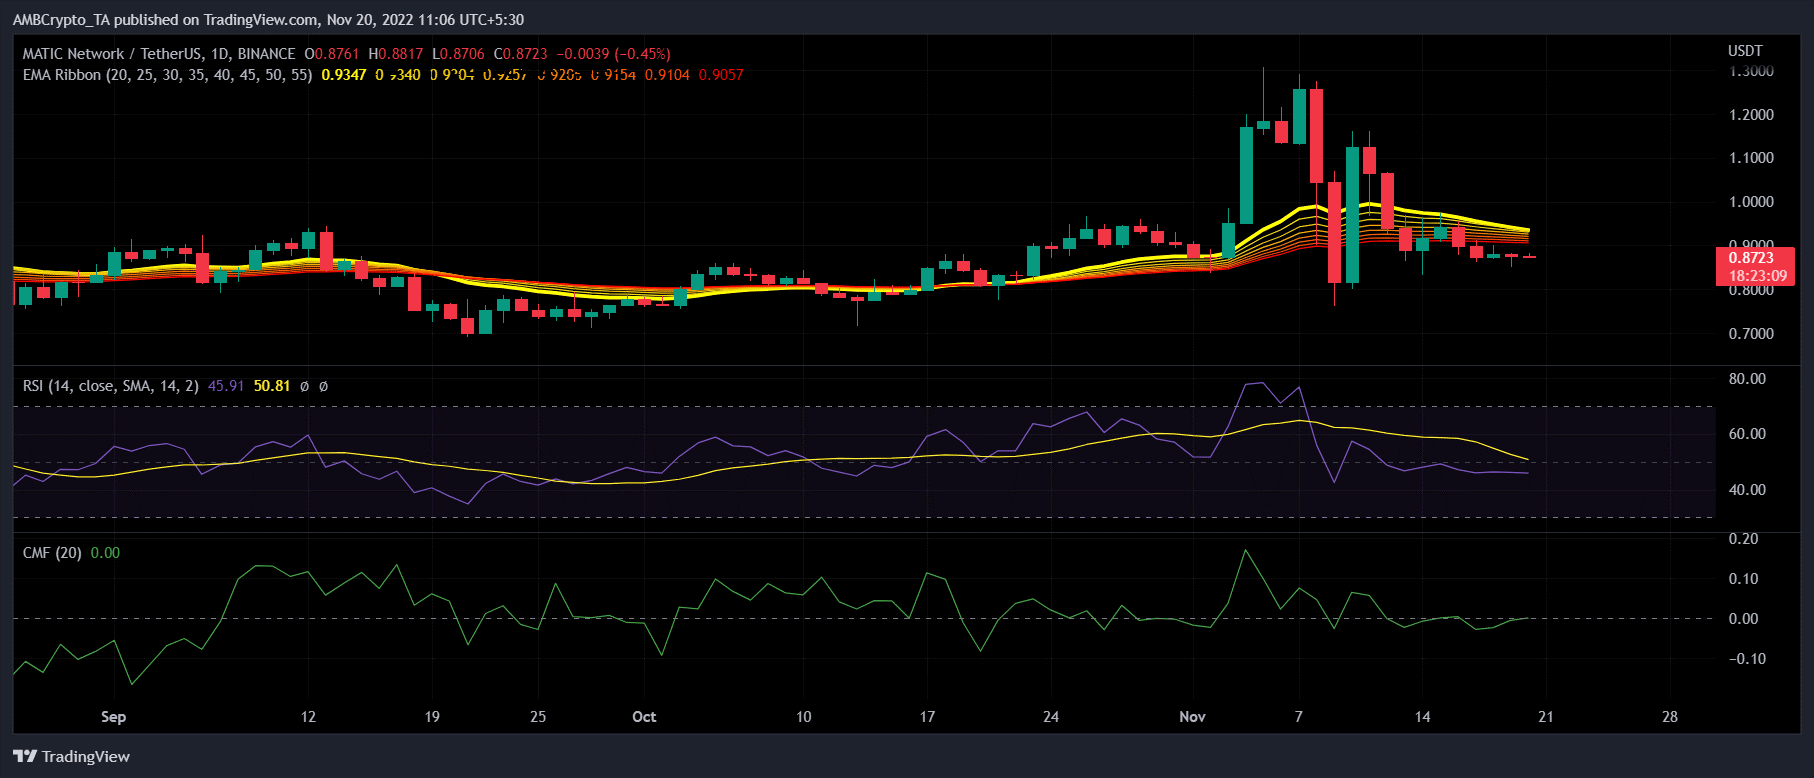Click the change value -0.0039 (-0.45%)
Viewport: 1814px width, 778px height.
pos(613,54)
